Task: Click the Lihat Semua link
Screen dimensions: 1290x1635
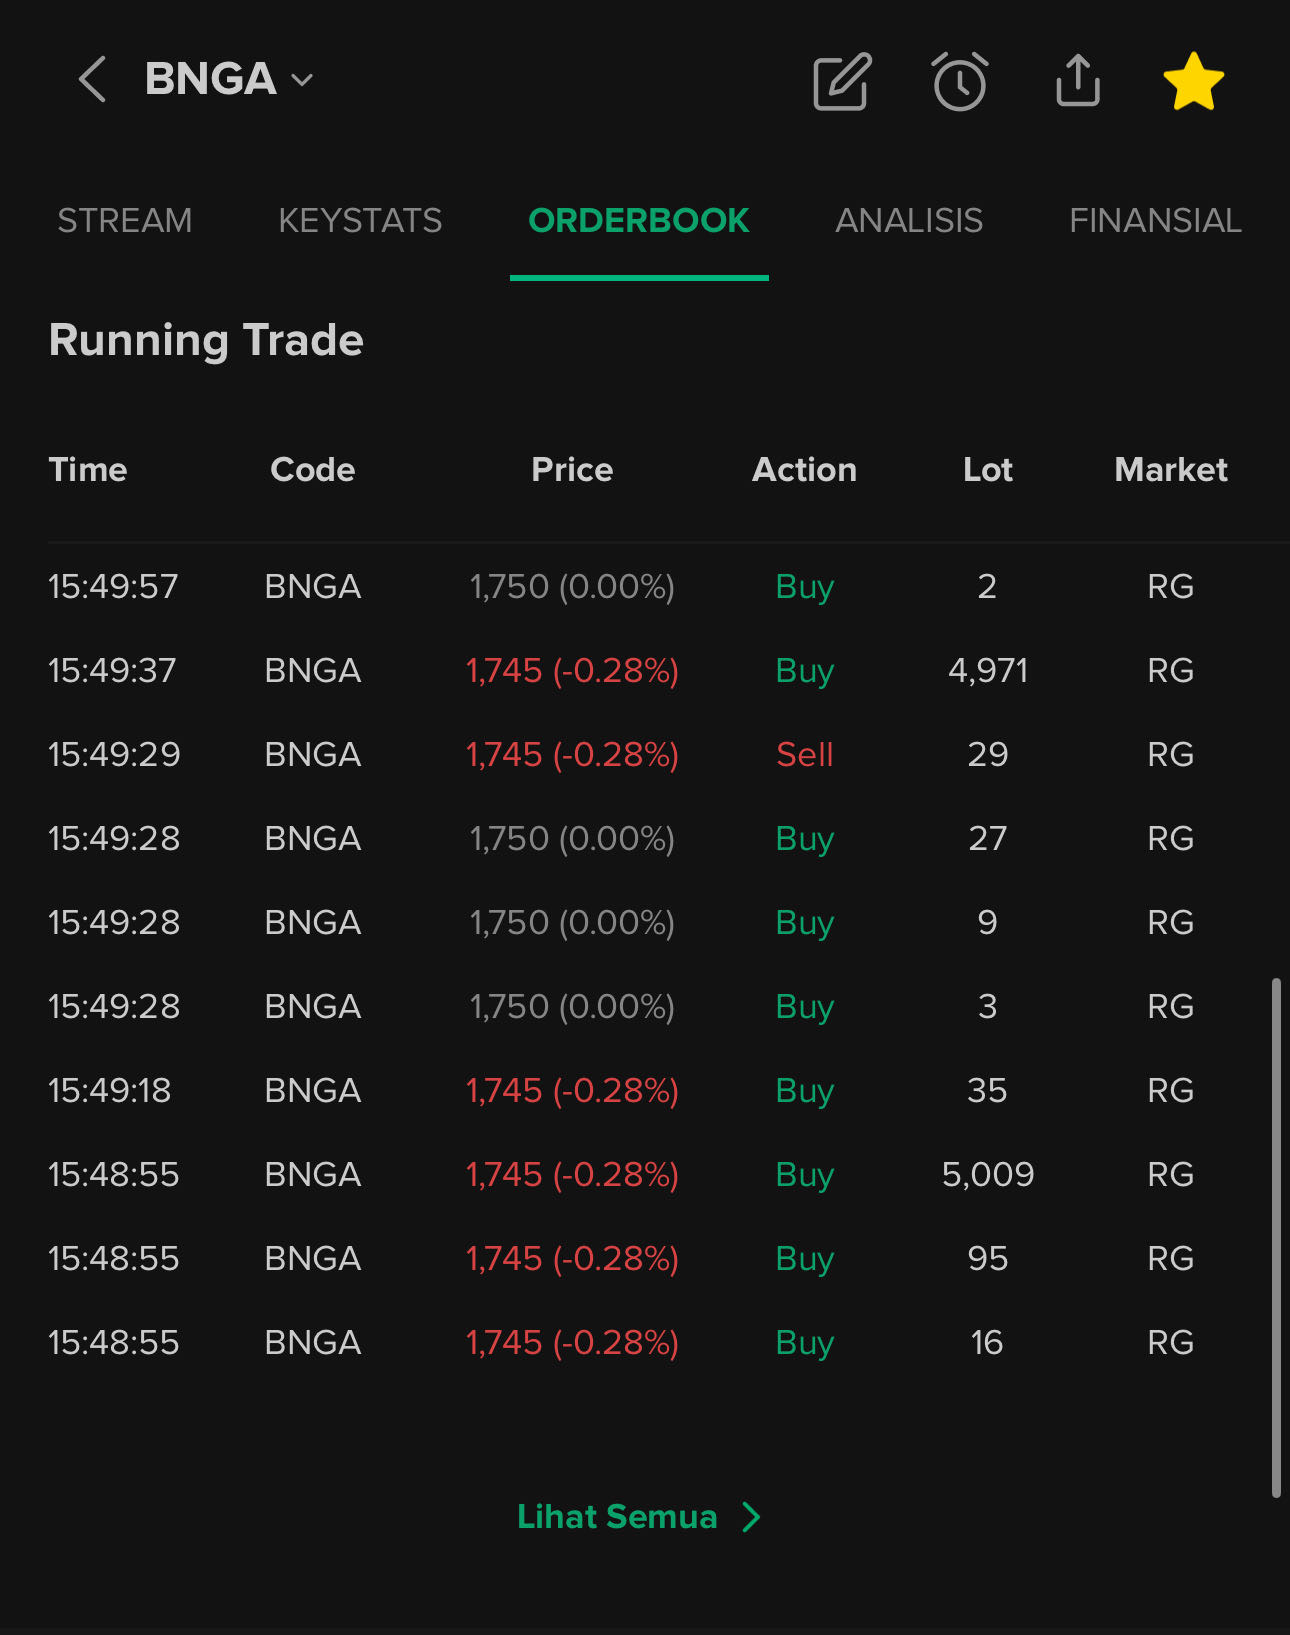Action: click(617, 1517)
